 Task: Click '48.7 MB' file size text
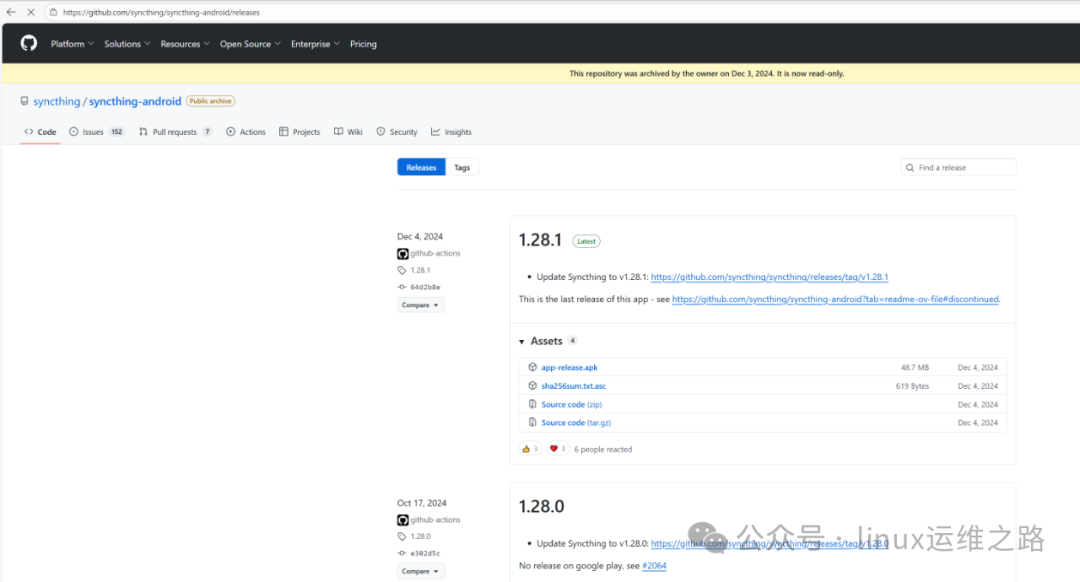click(x=915, y=367)
